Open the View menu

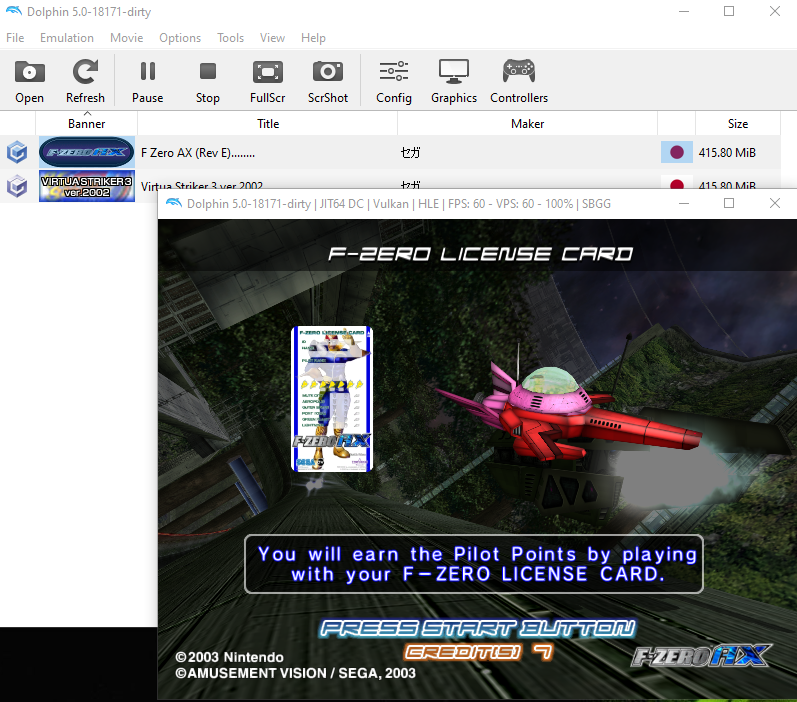click(x=272, y=38)
